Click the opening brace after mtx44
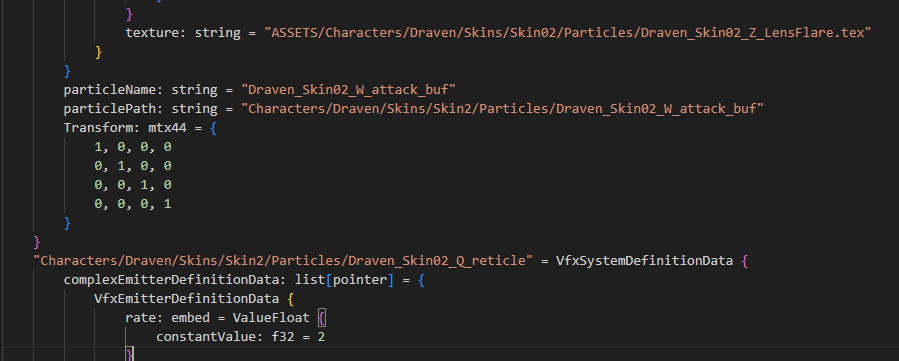The height and width of the screenshot is (361, 899). tap(213, 128)
